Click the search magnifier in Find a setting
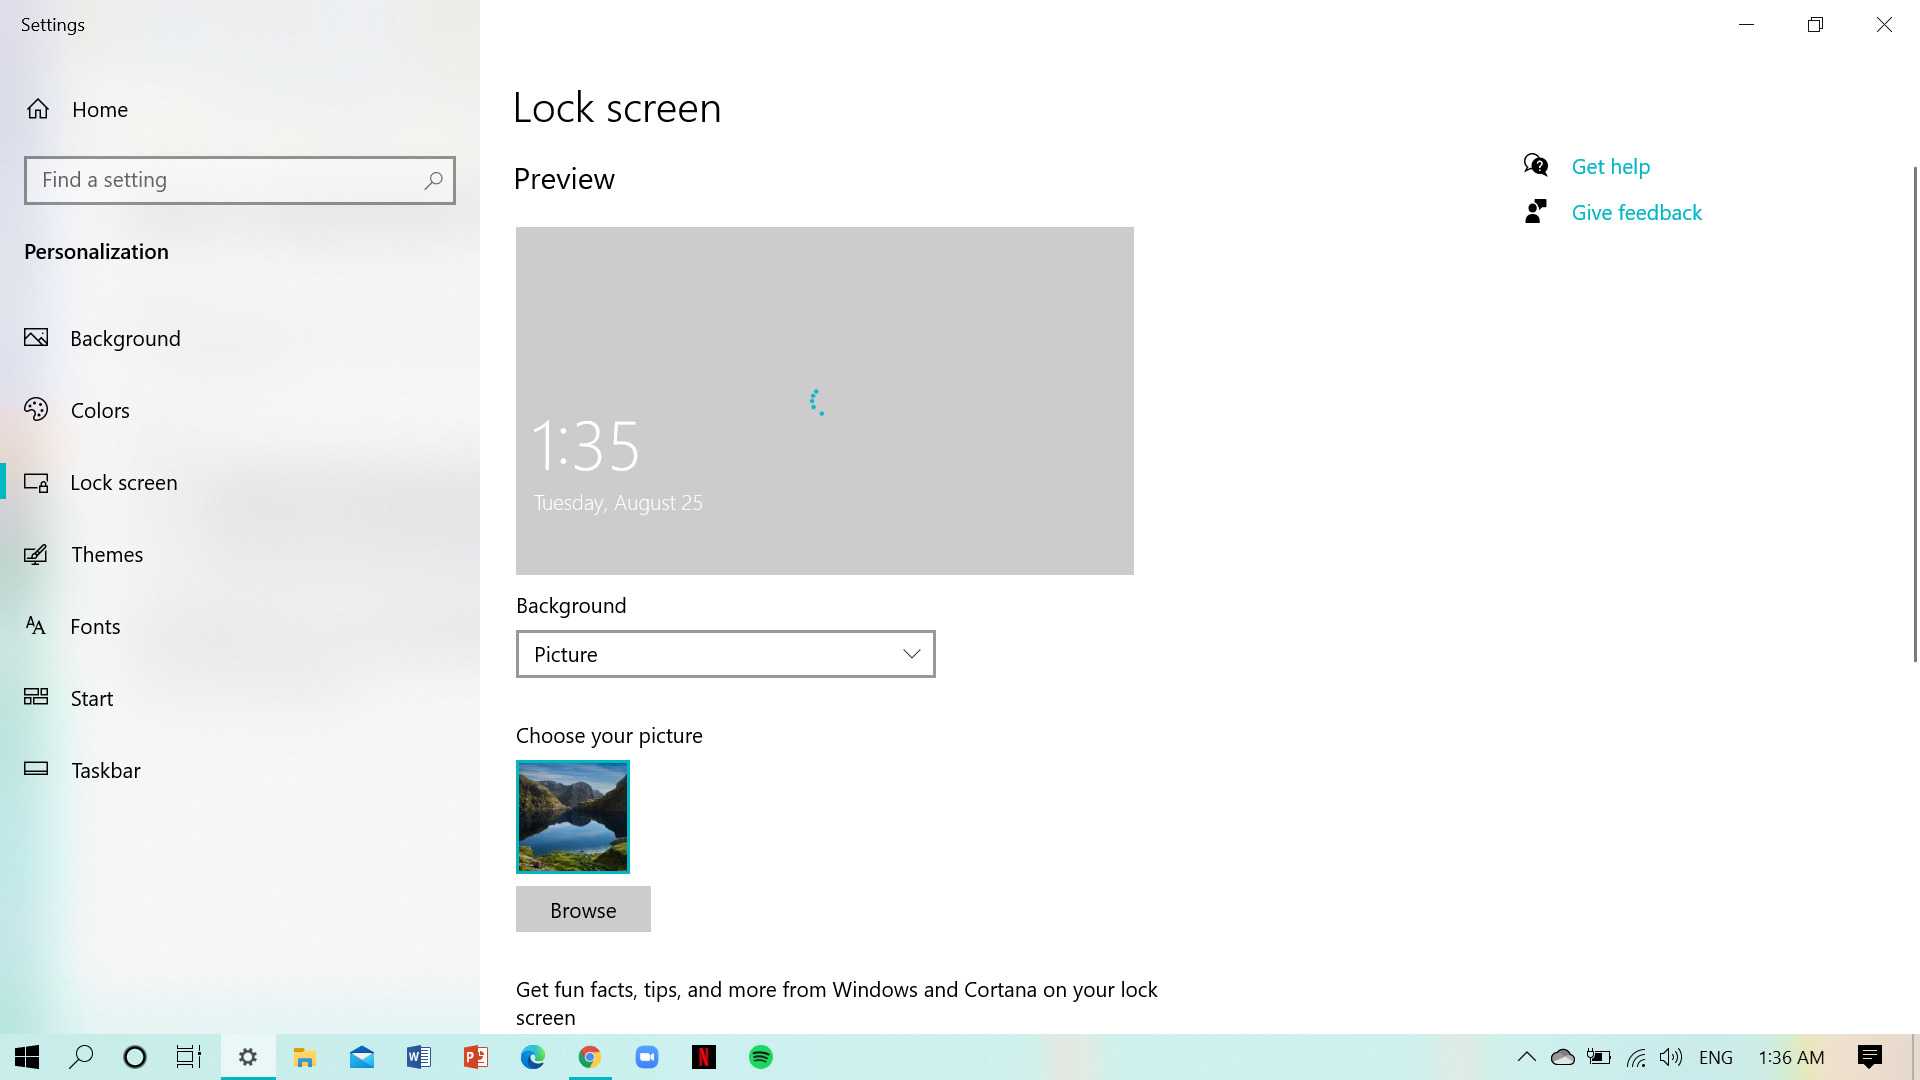Image resolution: width=1920 pixels, height=1080 pixels. 433,180
